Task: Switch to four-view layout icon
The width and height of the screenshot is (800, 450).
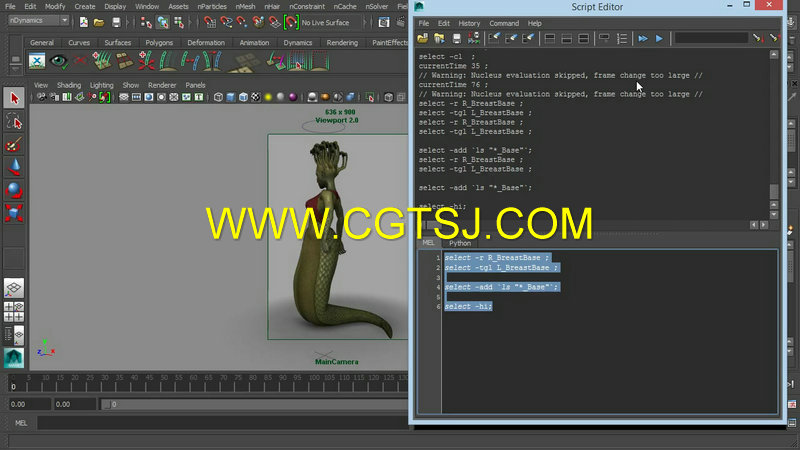Action: click(x=14, y=312)
